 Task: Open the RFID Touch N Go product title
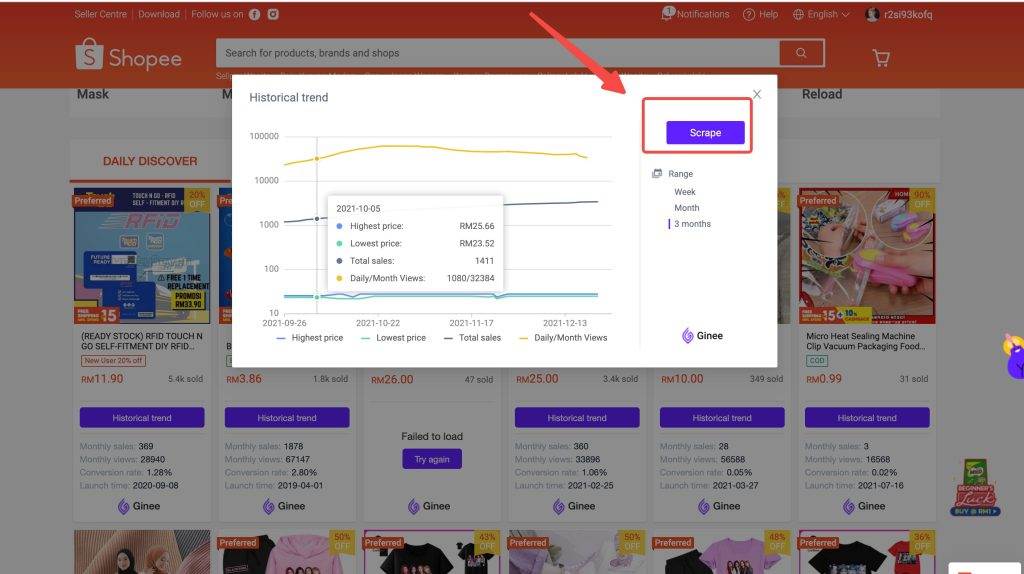click(x=142, y=341)
